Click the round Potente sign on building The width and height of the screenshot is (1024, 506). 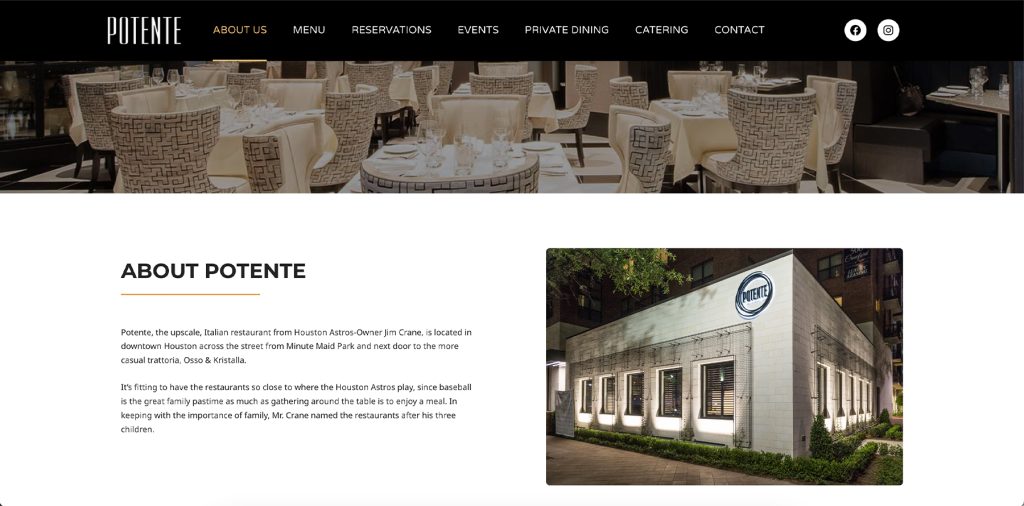pyautogui.click(x=754, y=294)
